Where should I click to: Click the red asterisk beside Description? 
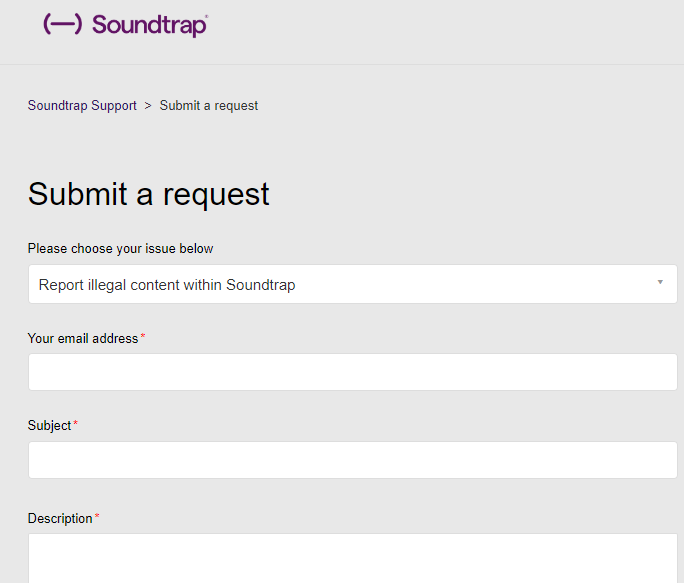97,516
